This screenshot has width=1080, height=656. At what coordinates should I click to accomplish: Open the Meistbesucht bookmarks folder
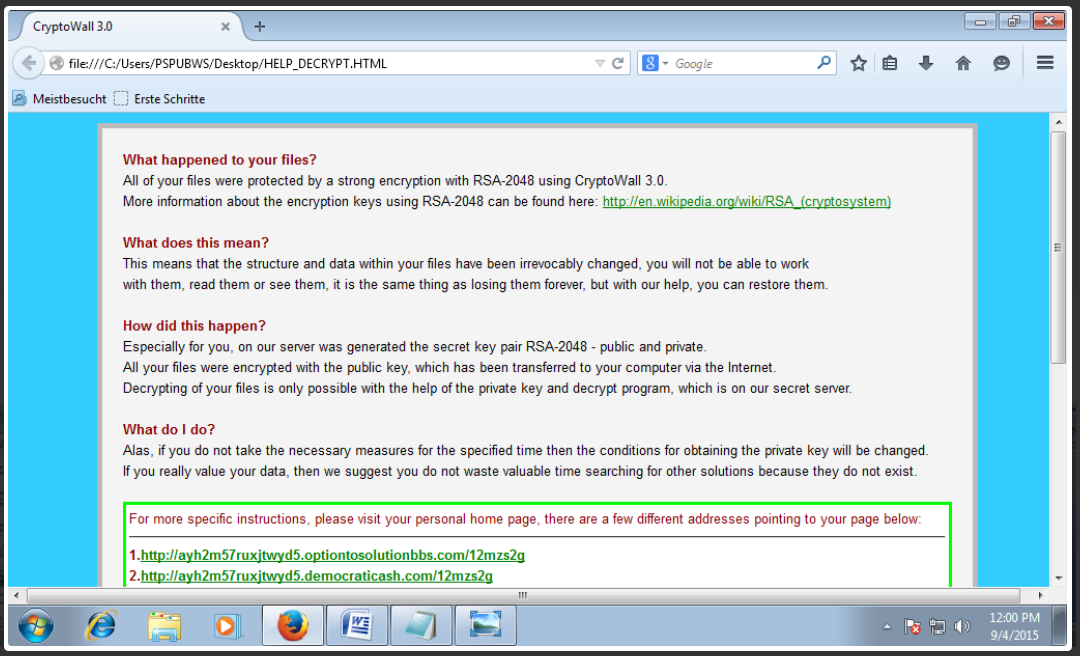(60, 99)
